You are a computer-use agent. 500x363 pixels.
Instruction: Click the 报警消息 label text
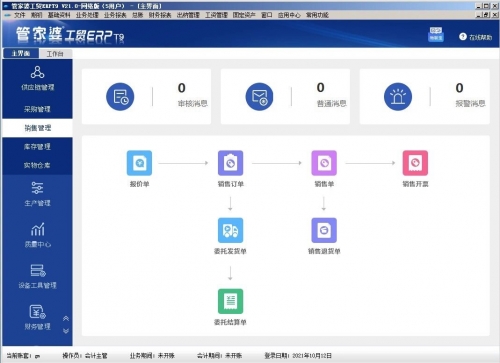pyautogui.click(x=470, y=104)
